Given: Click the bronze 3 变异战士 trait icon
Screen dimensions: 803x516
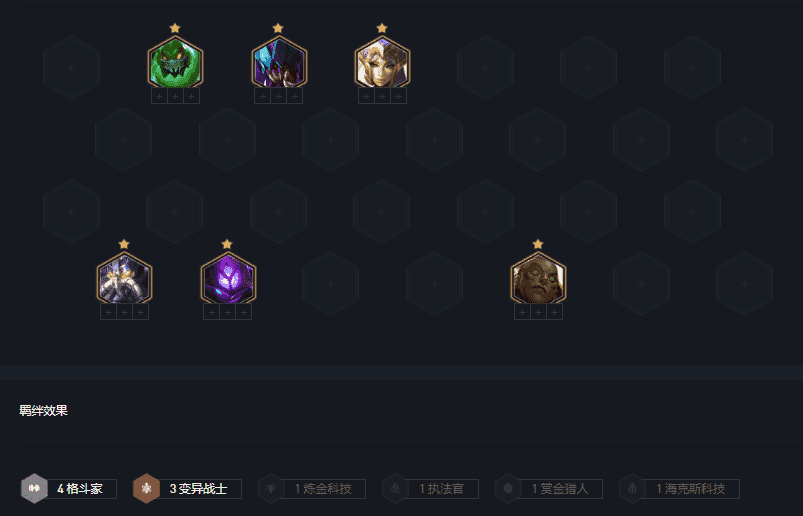Looking at the screenshot, I should (146, 488).
